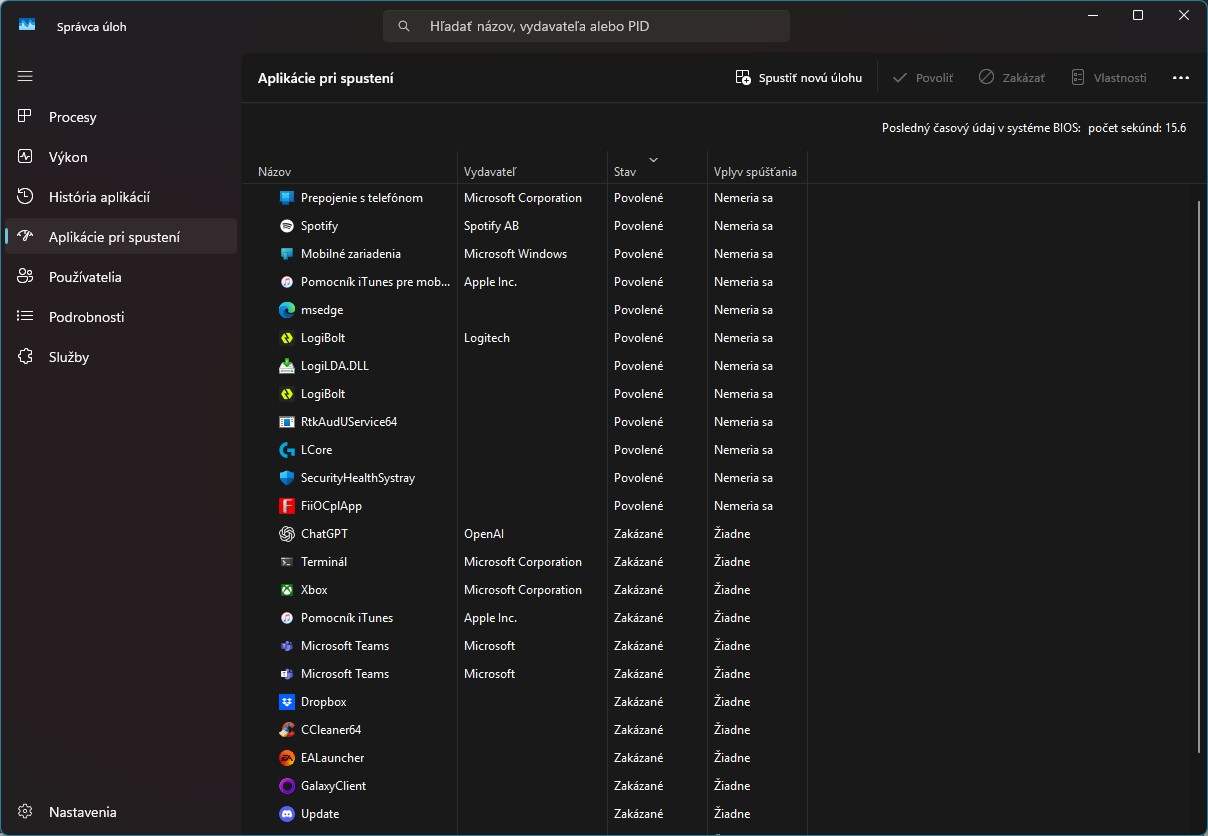Click the FiiOCplApp red icon

[x=287, y=506]
